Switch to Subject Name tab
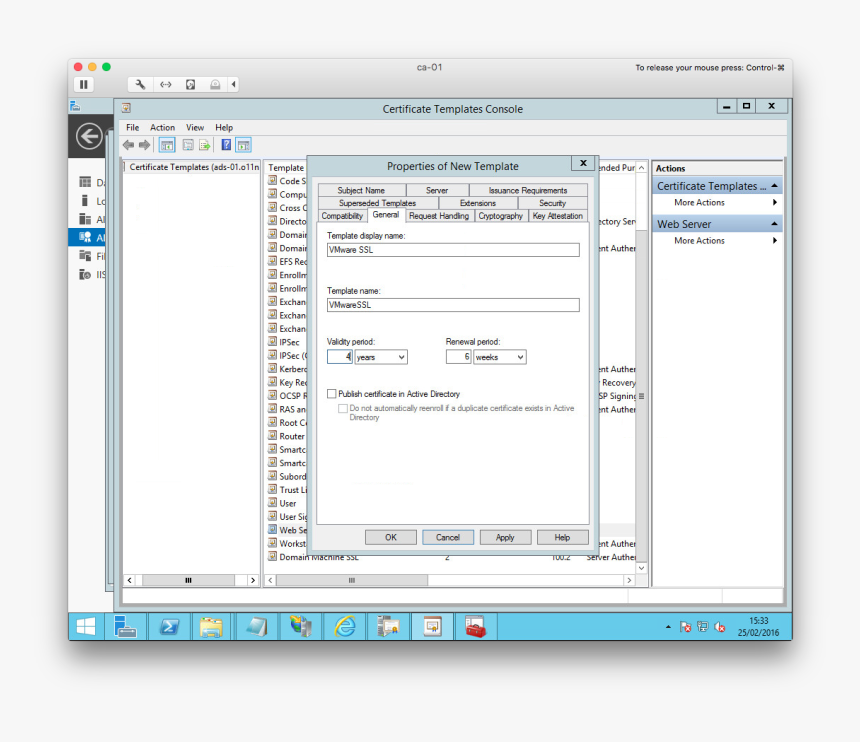 pyautogui.click(x=361, y=190)
